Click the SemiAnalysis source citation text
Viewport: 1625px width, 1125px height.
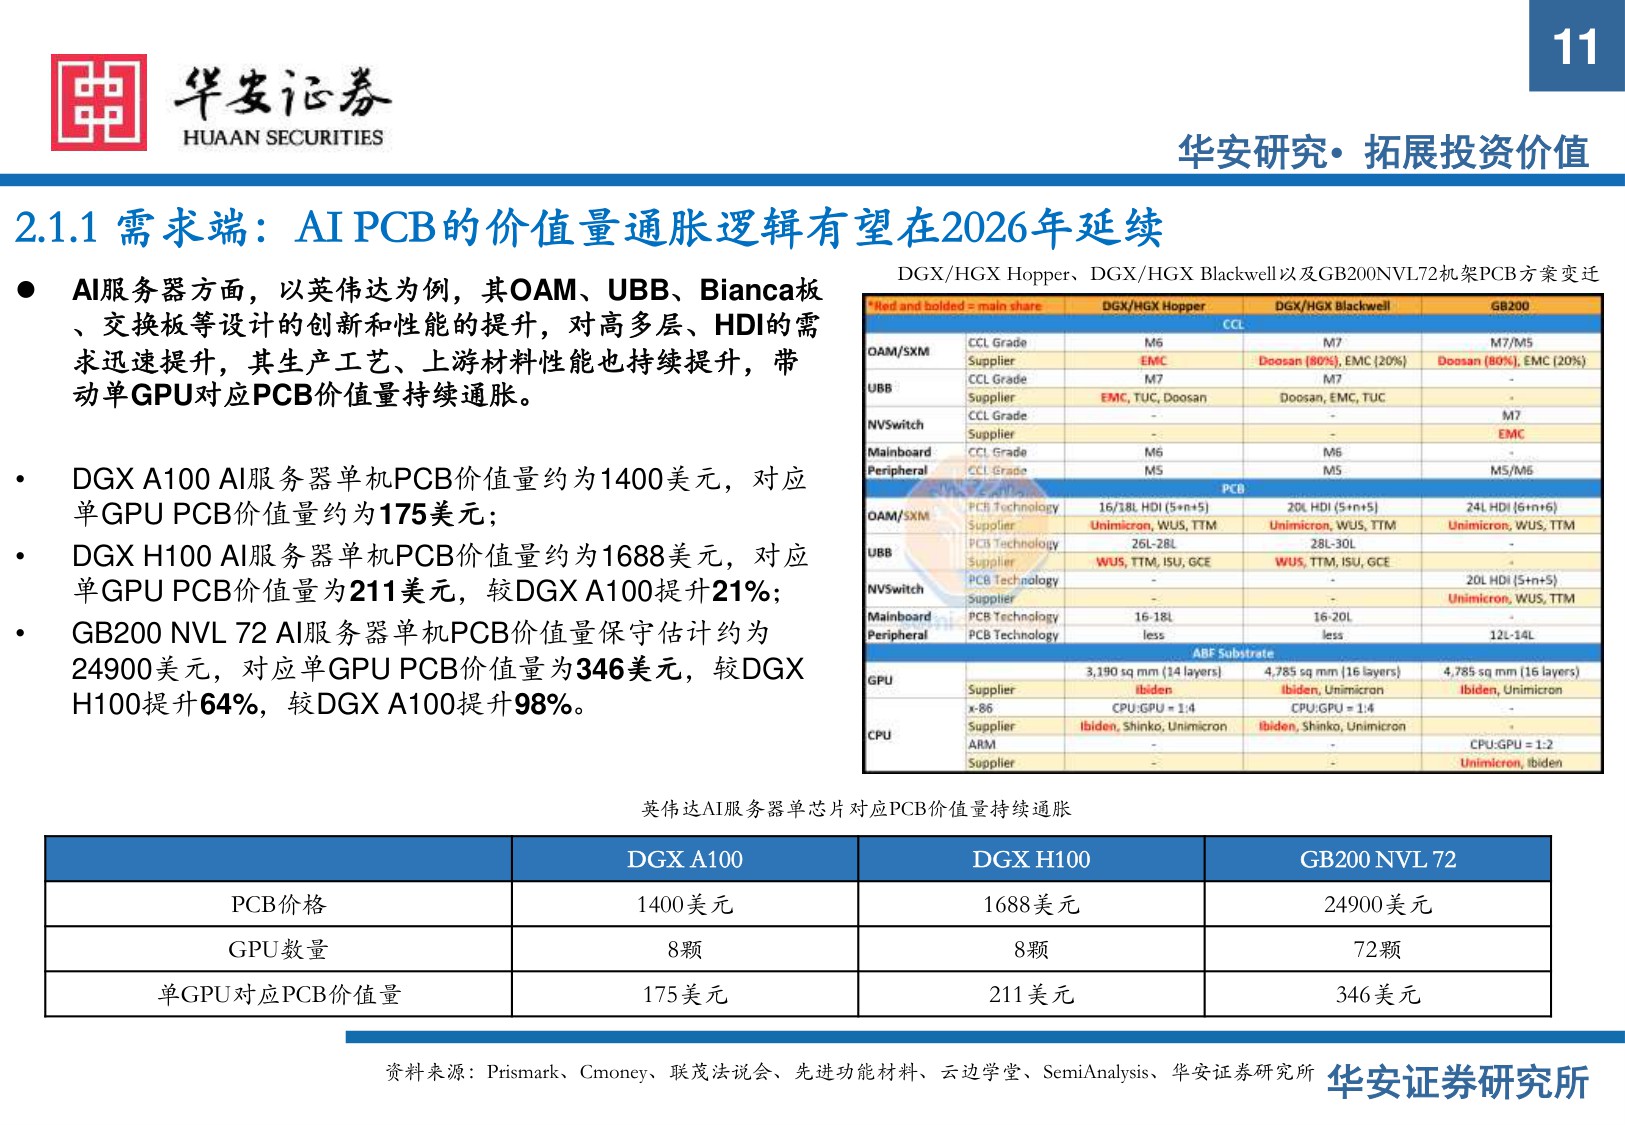coord(1095,1073)
